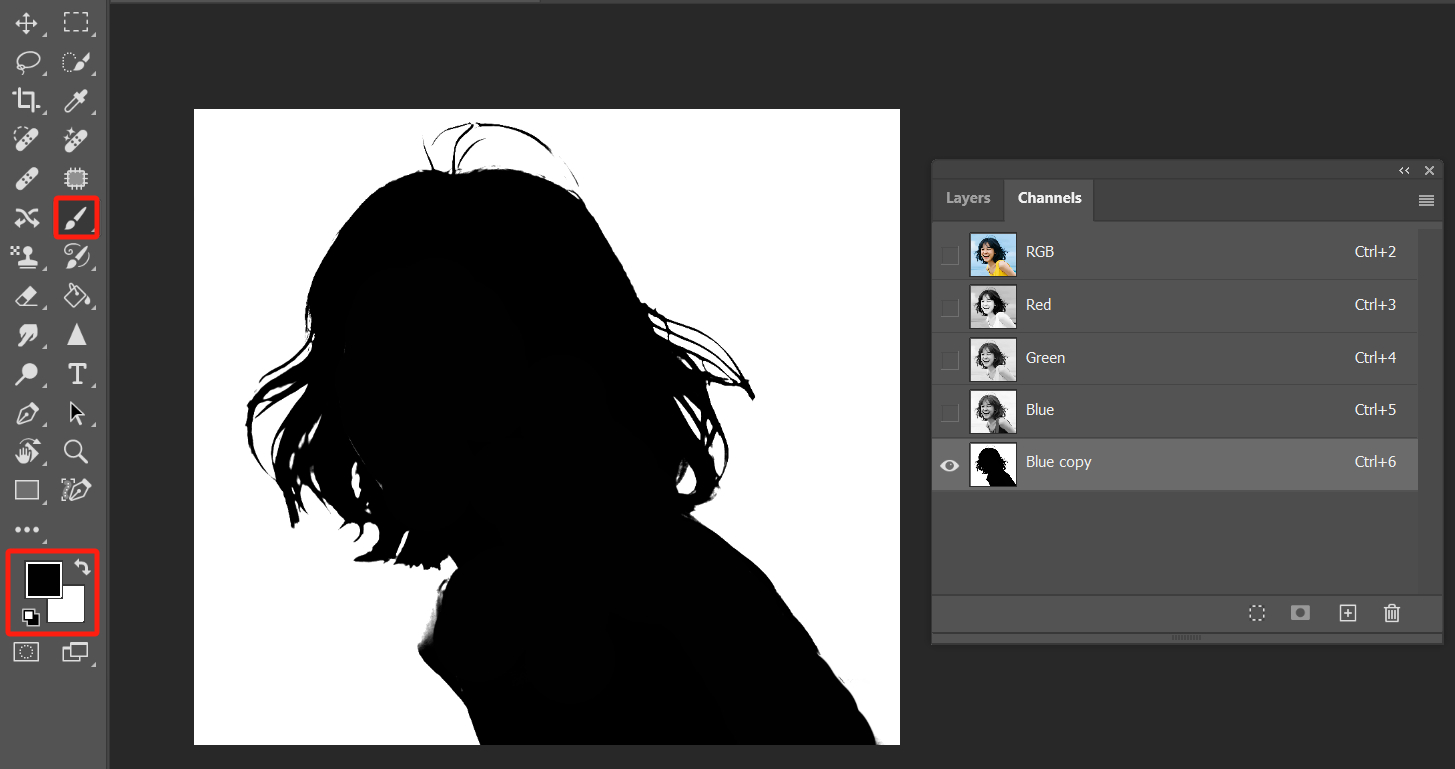This screenshot has width=1455, height=769.
Task: Load channel as selection
Action: coord(1257,613)
